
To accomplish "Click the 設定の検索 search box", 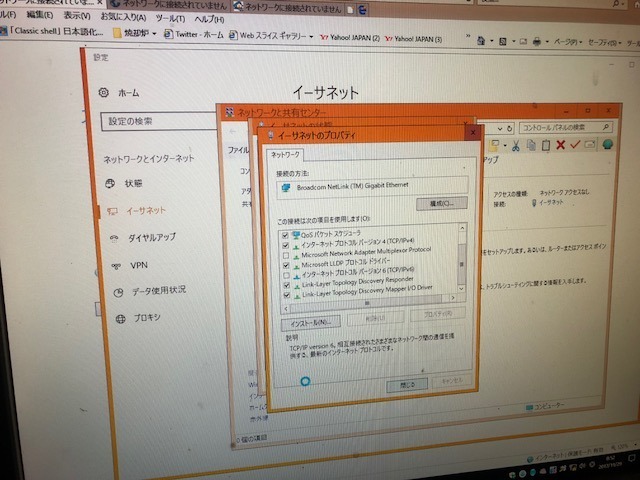I will tap(158, 121).
